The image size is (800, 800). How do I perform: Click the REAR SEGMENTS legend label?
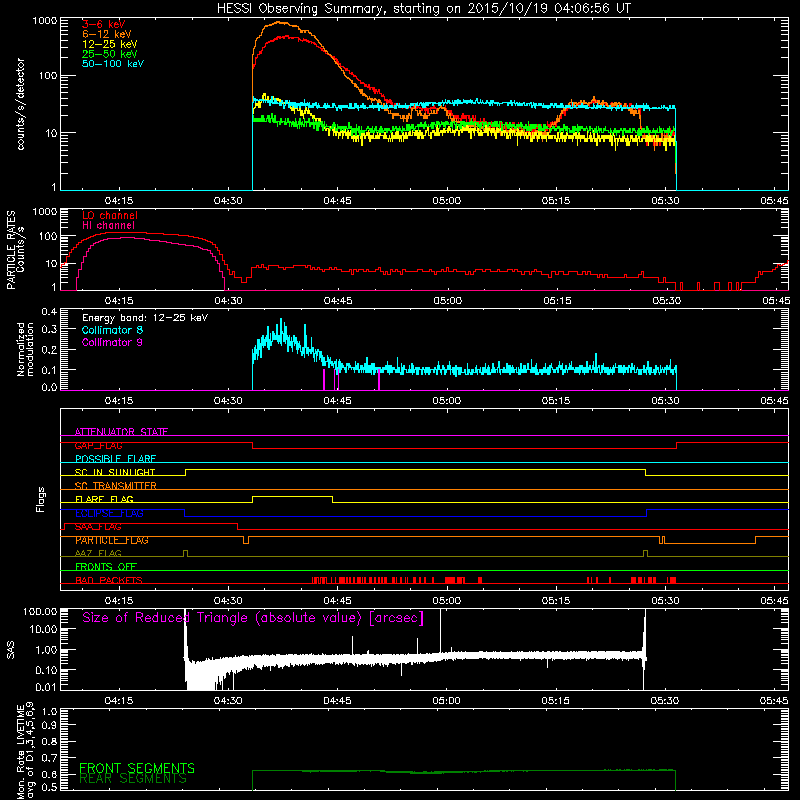(x=133, y=779)
